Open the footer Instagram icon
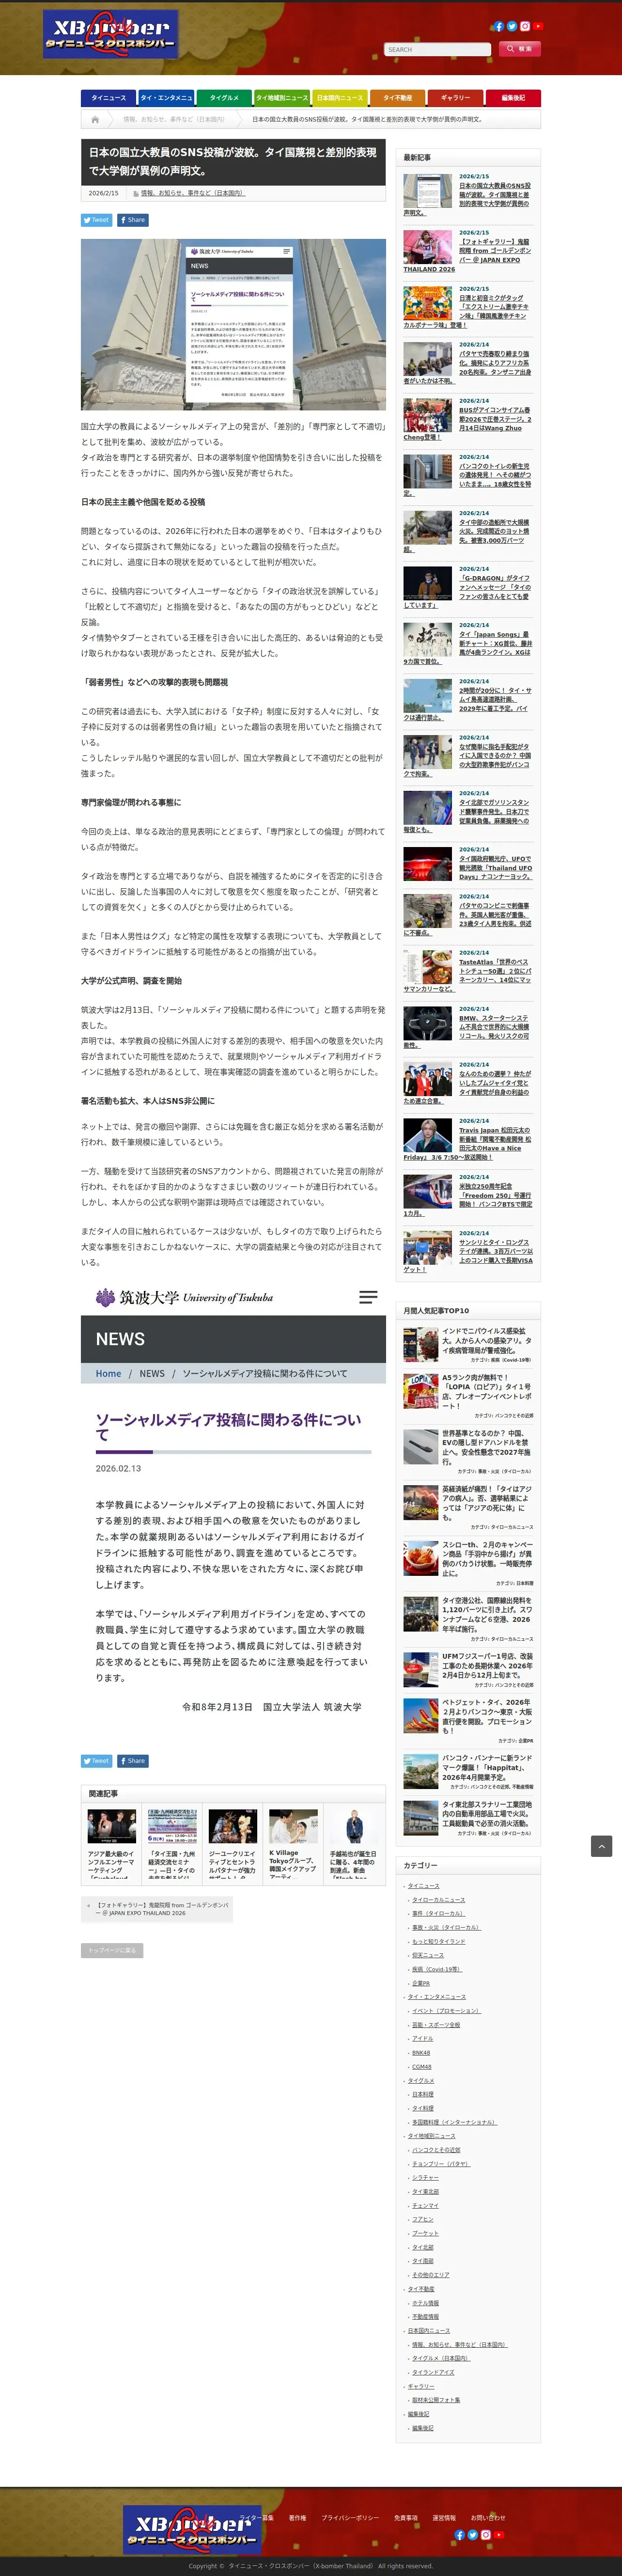This screenshot has height=2576, width=622. coord(486,2535)
